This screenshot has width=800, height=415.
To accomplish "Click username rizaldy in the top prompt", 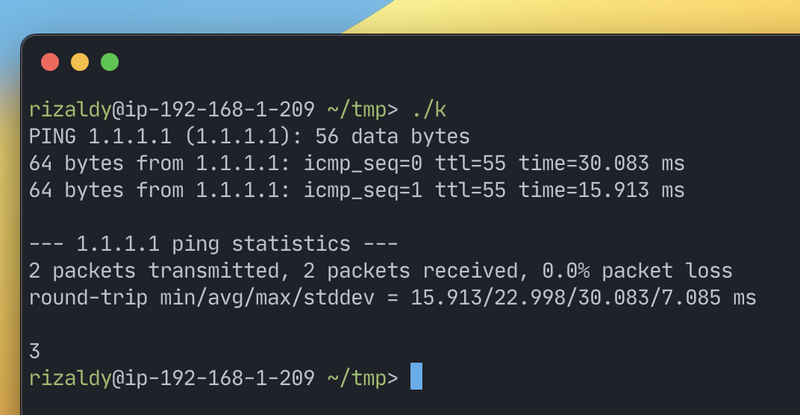I will (70, 111).
